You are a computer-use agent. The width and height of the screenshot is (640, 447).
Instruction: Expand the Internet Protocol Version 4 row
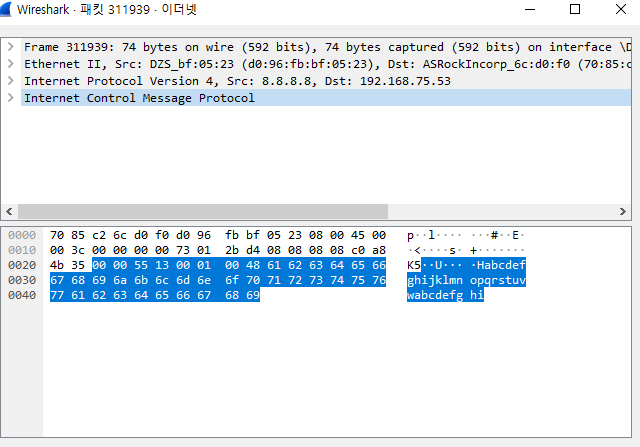tap(11, 81)
